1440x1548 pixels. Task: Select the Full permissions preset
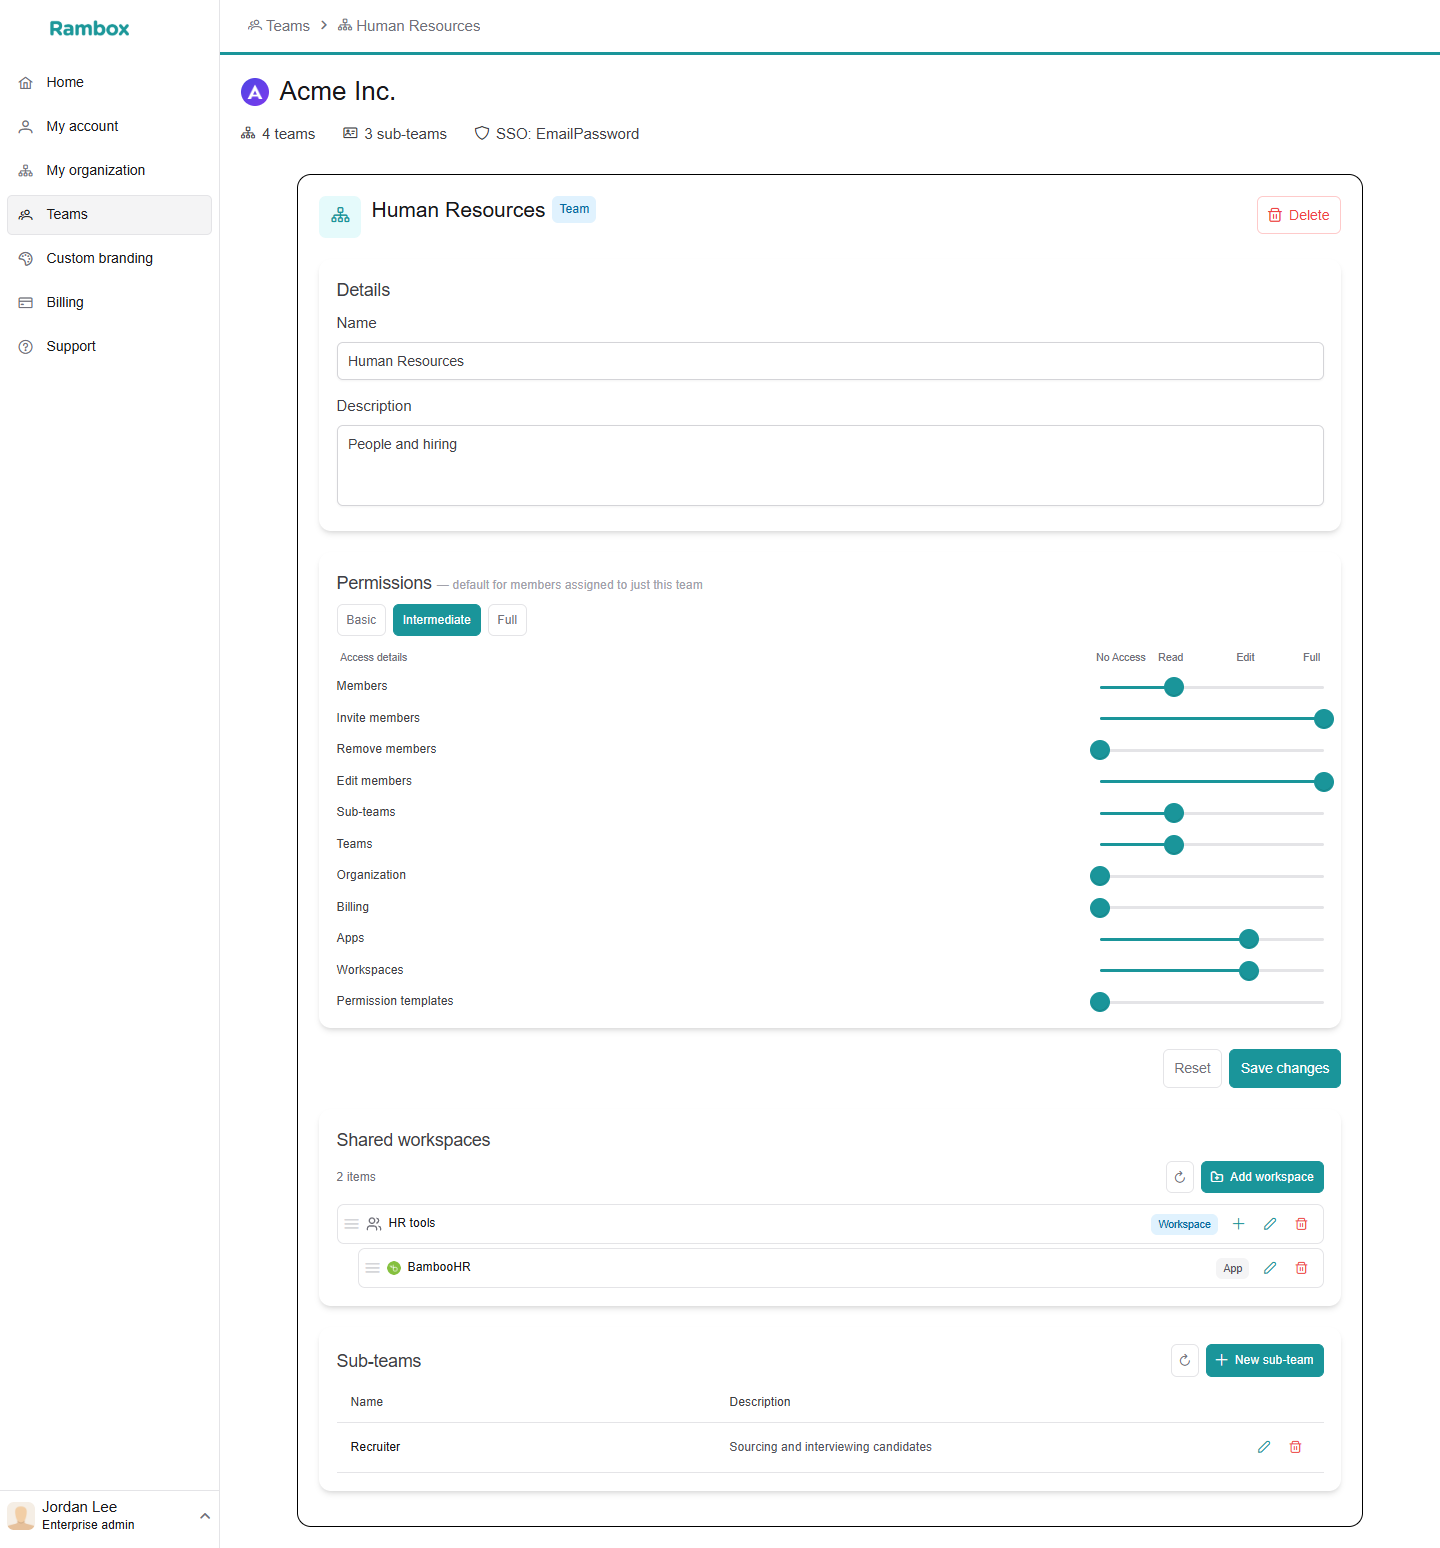click(x=507, y=620)
